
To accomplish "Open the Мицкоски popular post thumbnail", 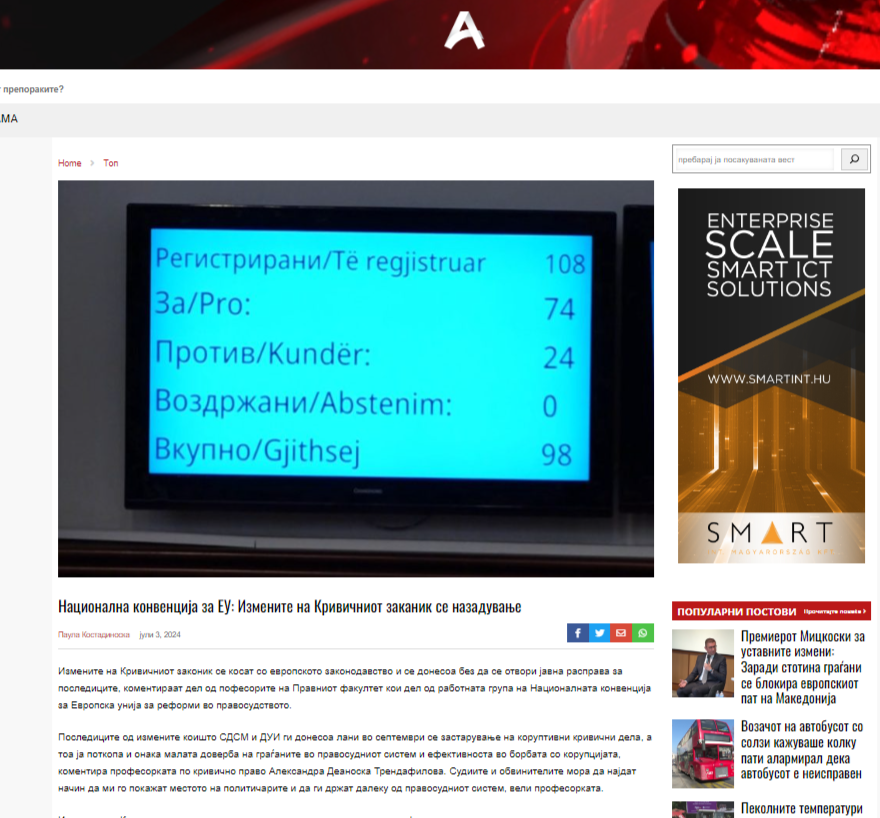I will click(702, 663).
